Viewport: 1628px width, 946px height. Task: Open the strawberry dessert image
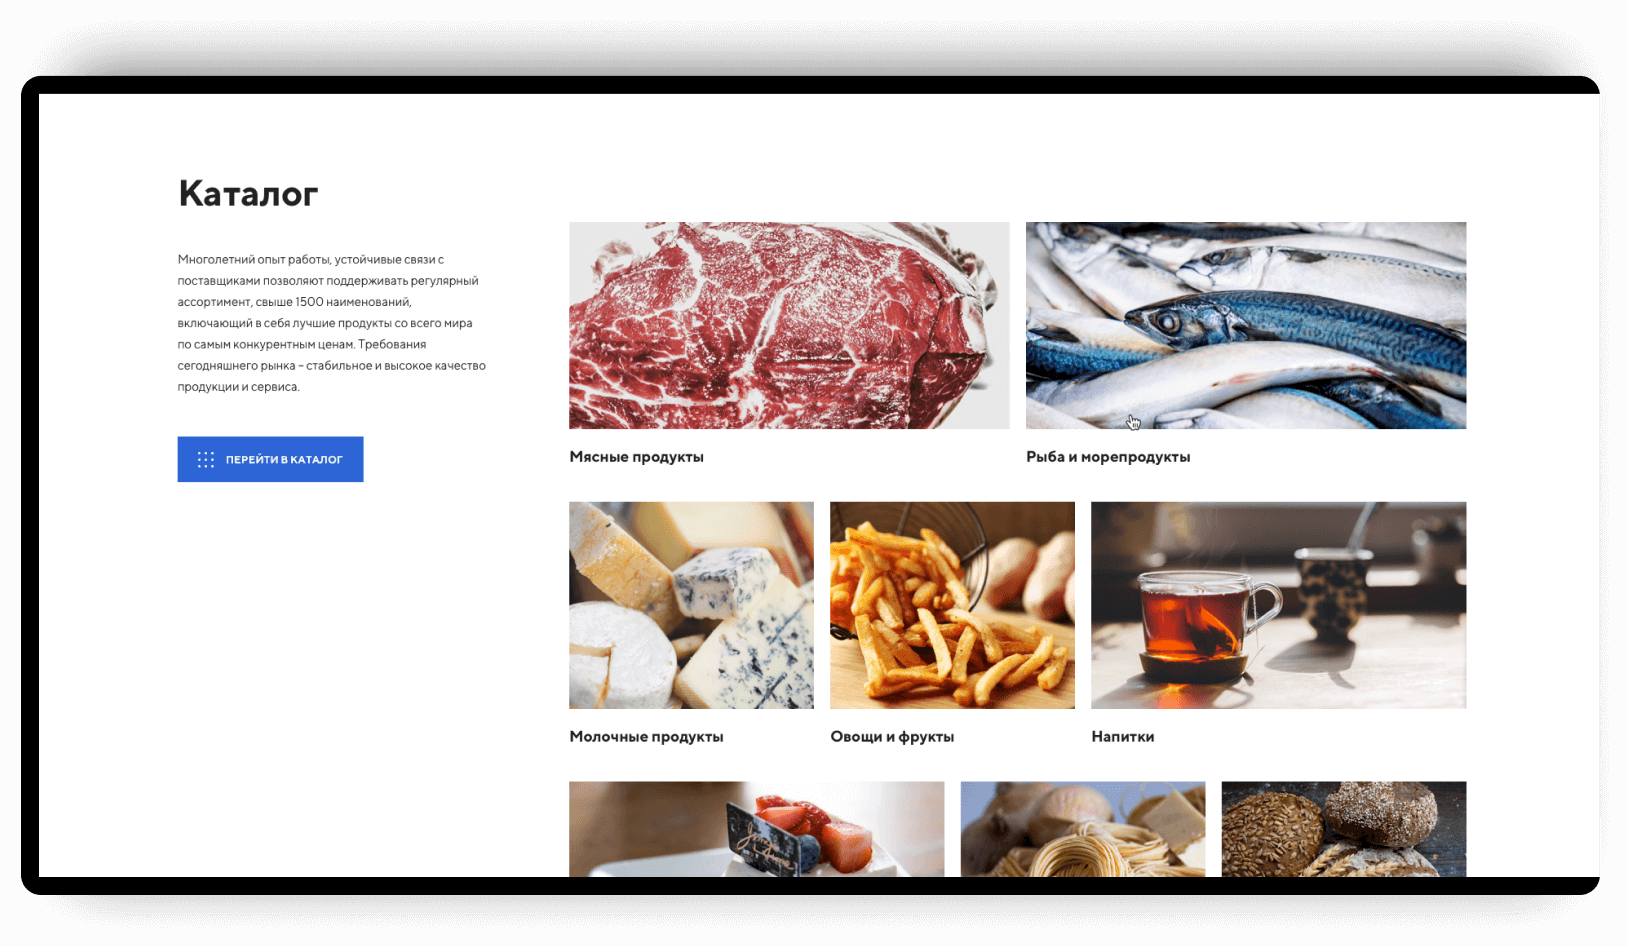coord(756,829)
